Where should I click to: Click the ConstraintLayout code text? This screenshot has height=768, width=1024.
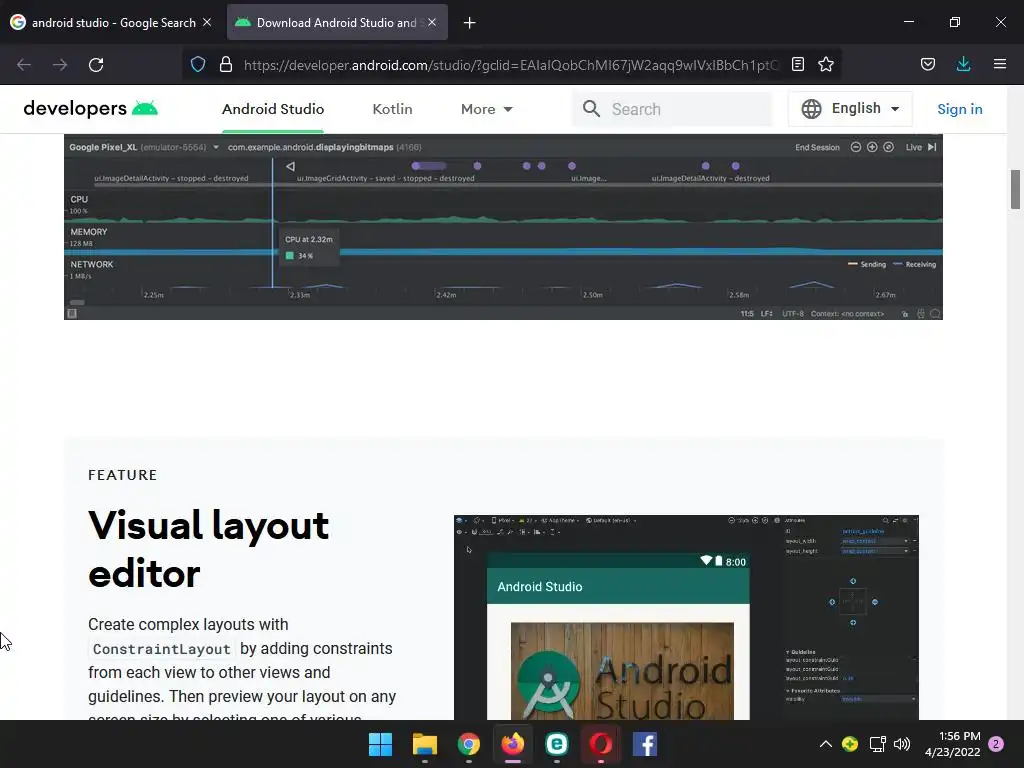click(x=161, y=649)
